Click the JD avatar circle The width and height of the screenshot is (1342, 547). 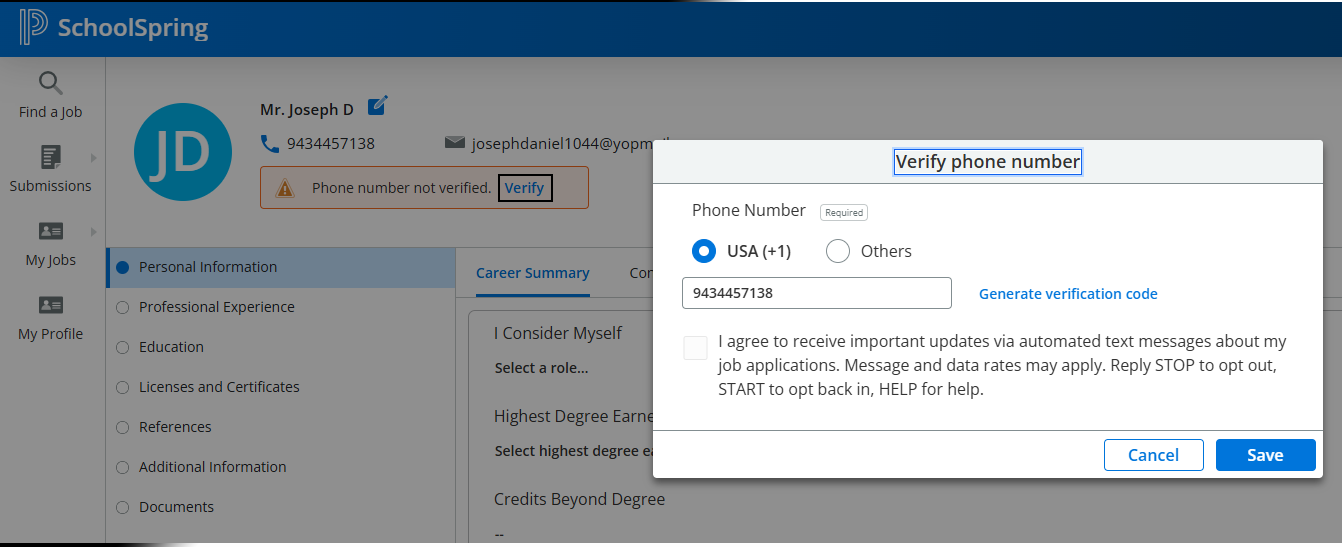tap(183, 152)
